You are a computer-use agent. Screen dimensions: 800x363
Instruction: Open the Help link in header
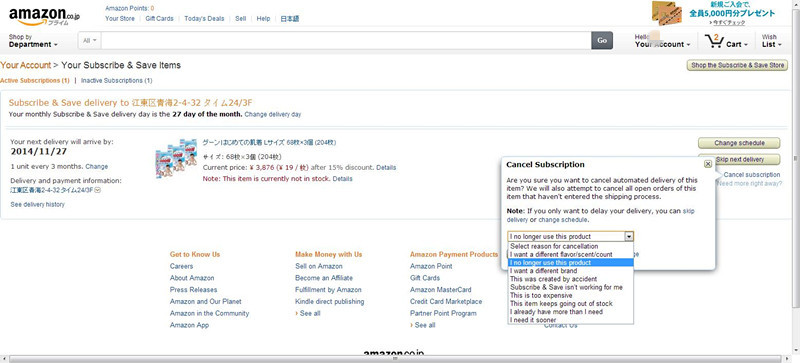coord(263,18)
